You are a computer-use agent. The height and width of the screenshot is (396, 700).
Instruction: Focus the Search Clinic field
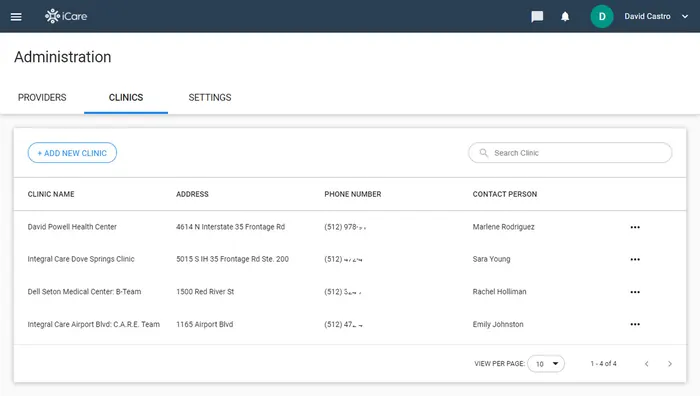click(570, 153)
